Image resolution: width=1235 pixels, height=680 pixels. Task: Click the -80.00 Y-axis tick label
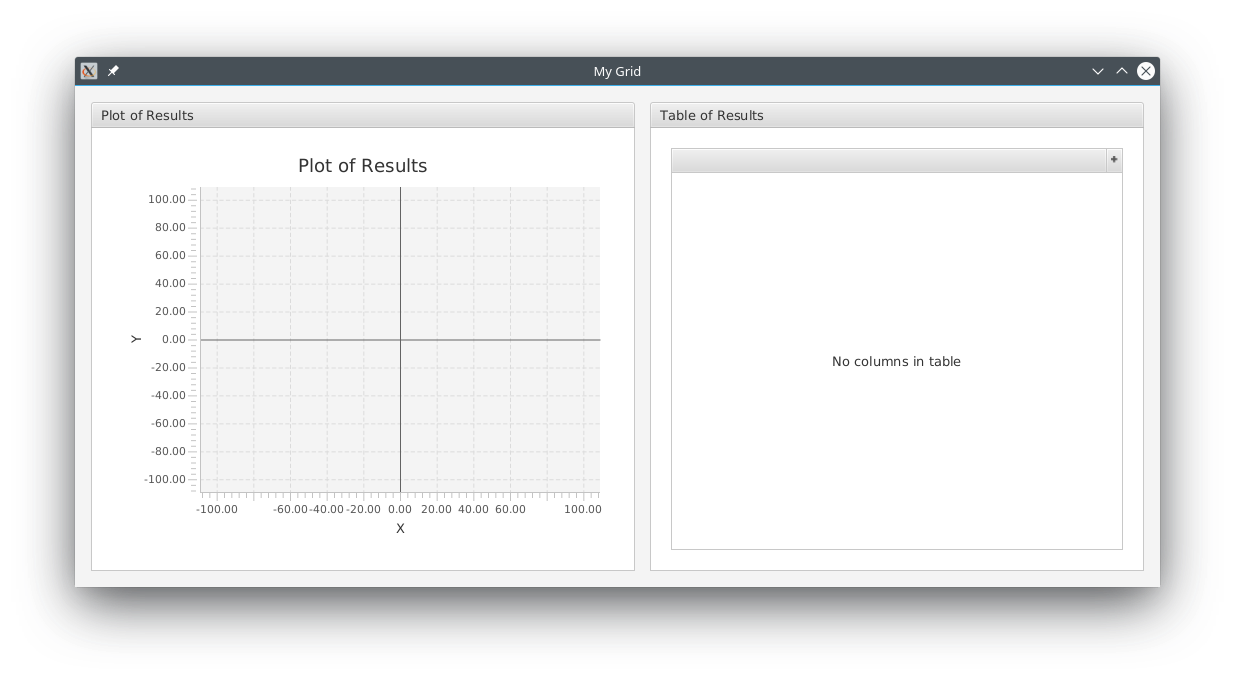tap(168, 451)
